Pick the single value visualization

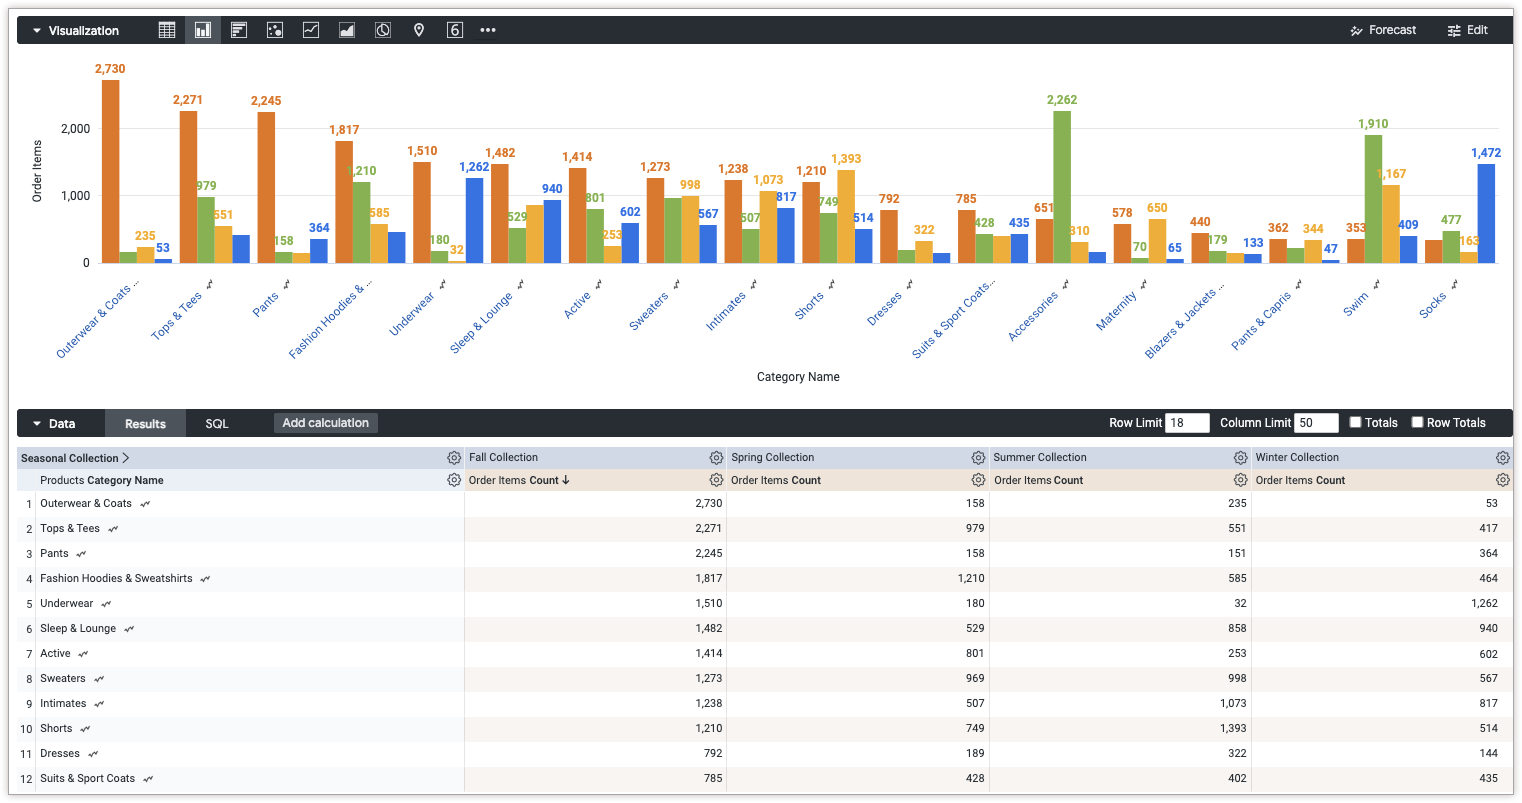pyautogui.click(x=454, y=29)
